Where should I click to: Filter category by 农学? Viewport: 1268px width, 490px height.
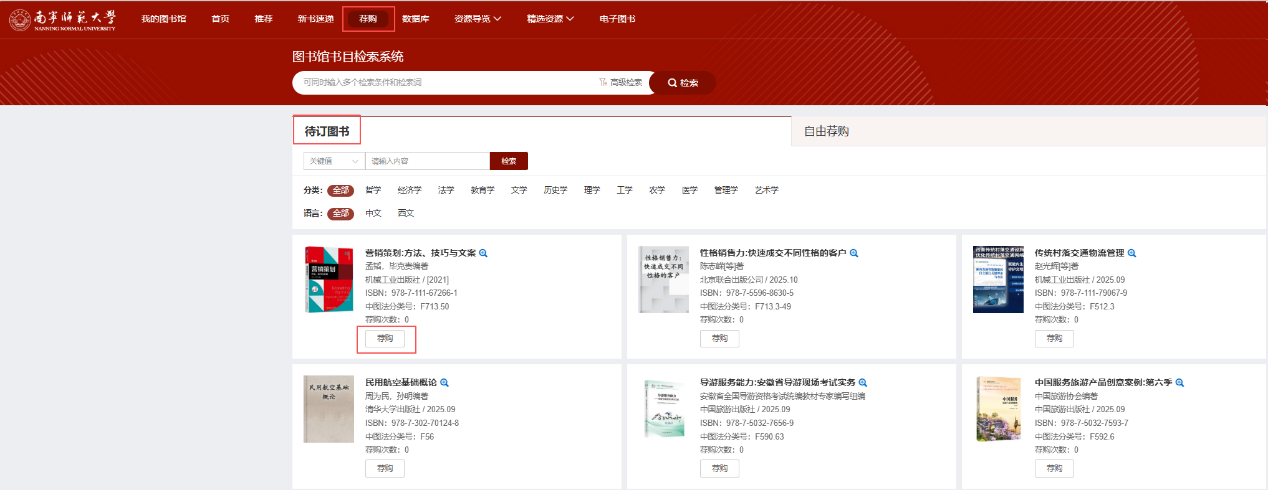(x=656, y=190)
